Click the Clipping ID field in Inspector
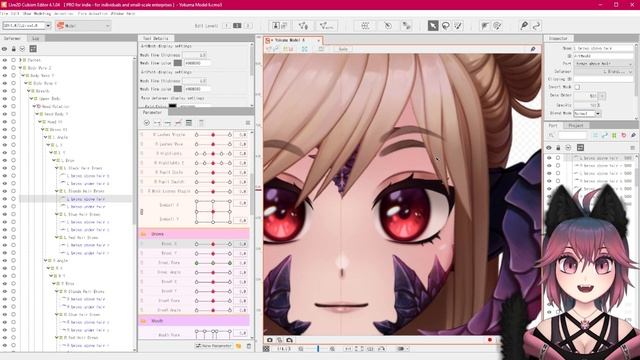 point(603,79)
